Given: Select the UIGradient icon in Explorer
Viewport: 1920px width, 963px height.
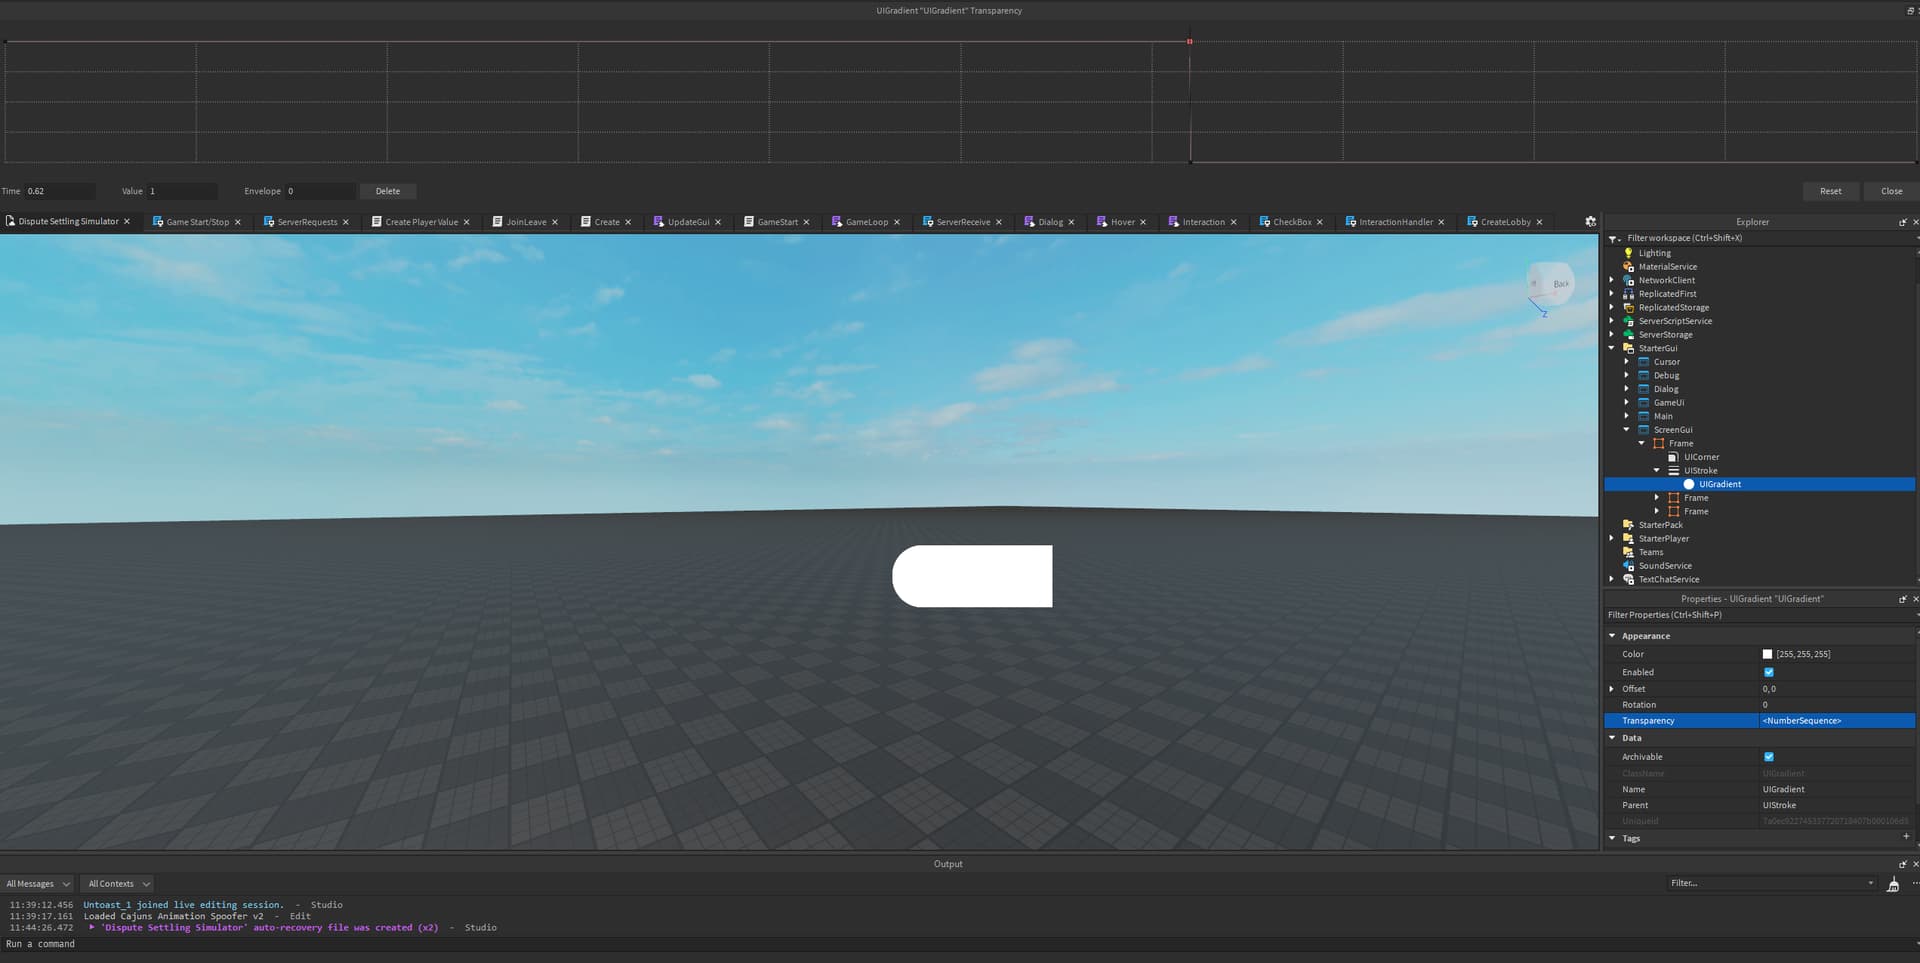Looking at the screenshot, I should tap(1689, 483).
